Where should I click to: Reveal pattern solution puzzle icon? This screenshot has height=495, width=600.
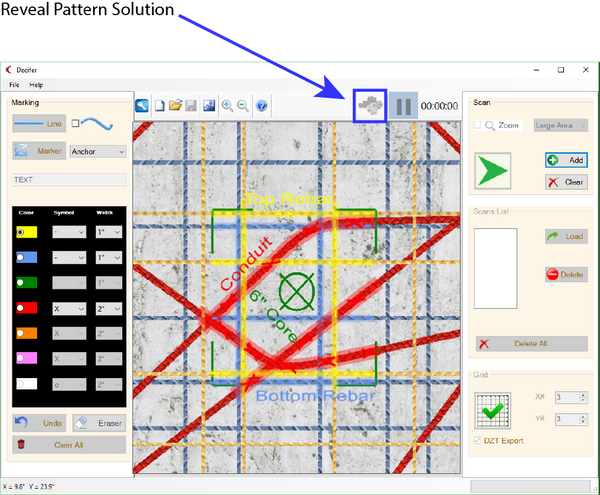(370, 106)
